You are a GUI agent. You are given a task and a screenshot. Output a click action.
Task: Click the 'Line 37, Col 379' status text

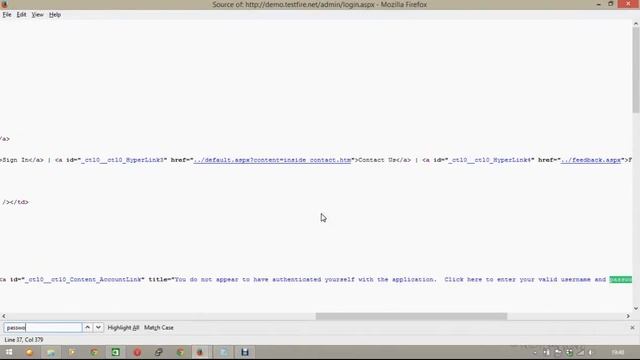(24, 340)
